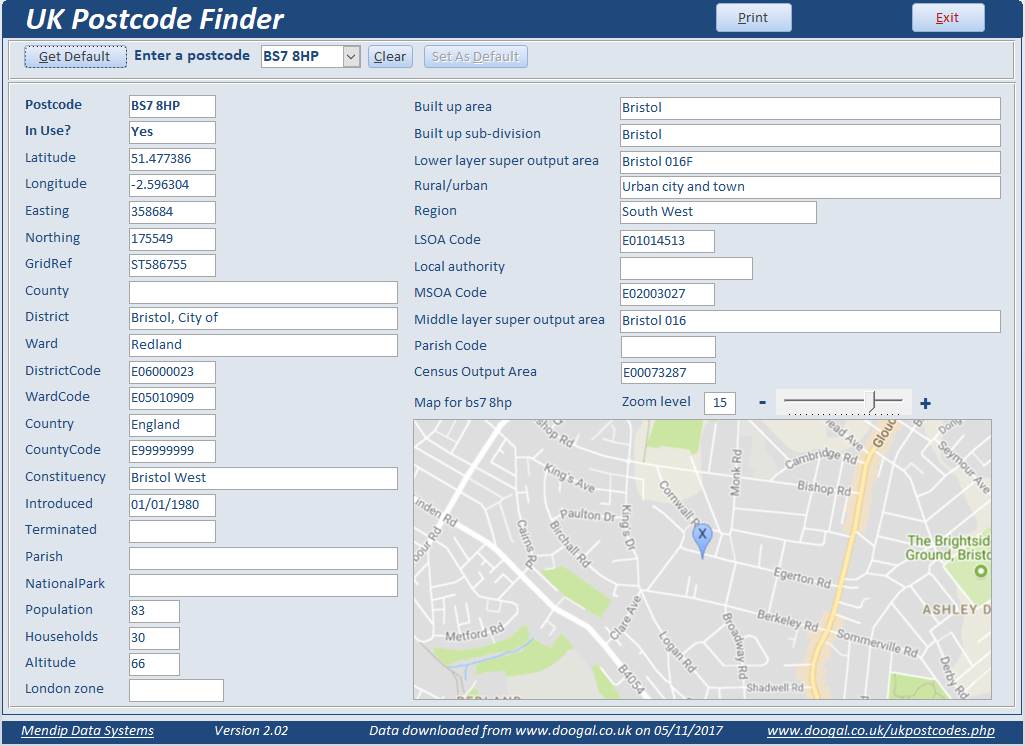Viewport: 1025px width, 746px height.
Task: Click the Print button
Action: tap(753, 18)
